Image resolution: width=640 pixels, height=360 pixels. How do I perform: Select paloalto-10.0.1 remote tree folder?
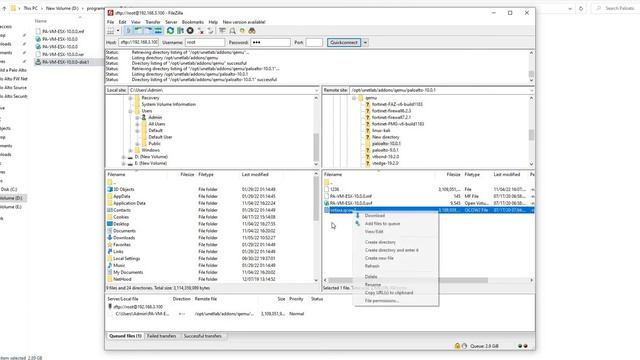(x=386, y=144)
